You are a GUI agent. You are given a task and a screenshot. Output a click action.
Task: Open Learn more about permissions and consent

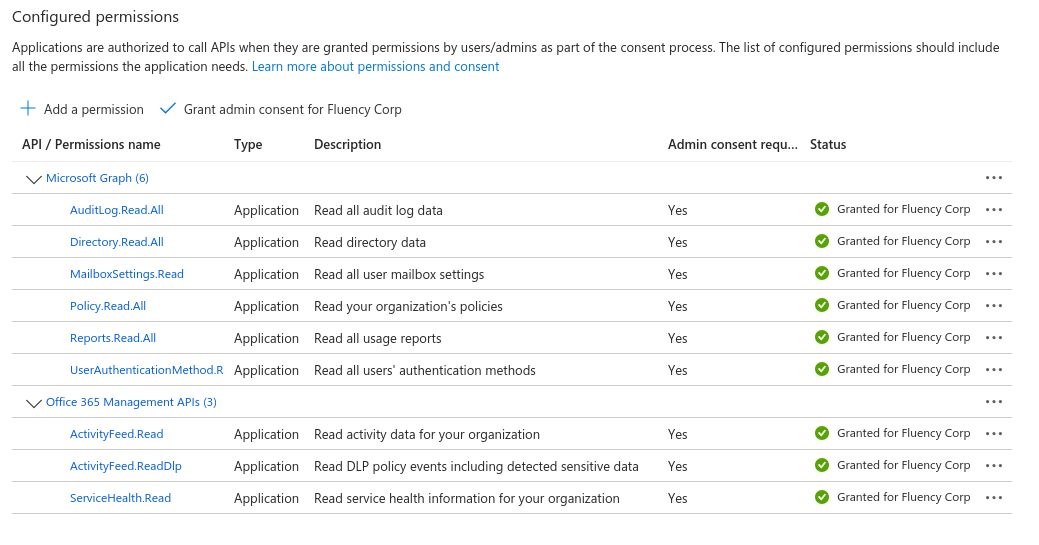375,66
